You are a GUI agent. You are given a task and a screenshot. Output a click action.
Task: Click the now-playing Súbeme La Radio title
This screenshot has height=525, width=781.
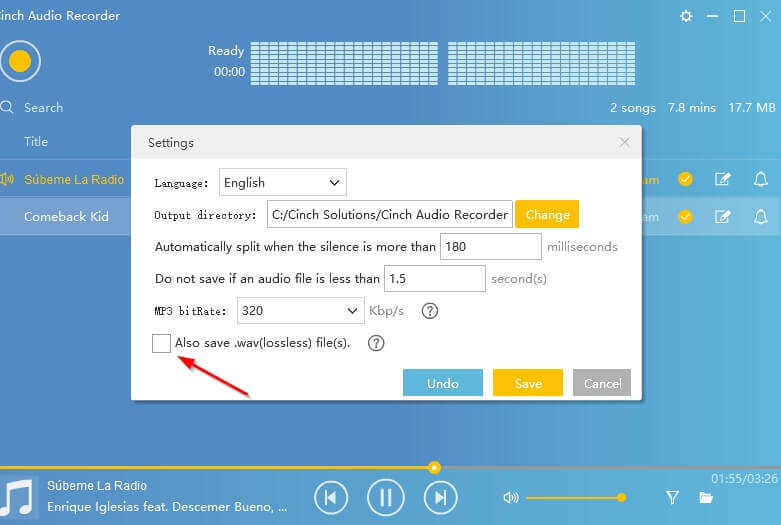97,486
